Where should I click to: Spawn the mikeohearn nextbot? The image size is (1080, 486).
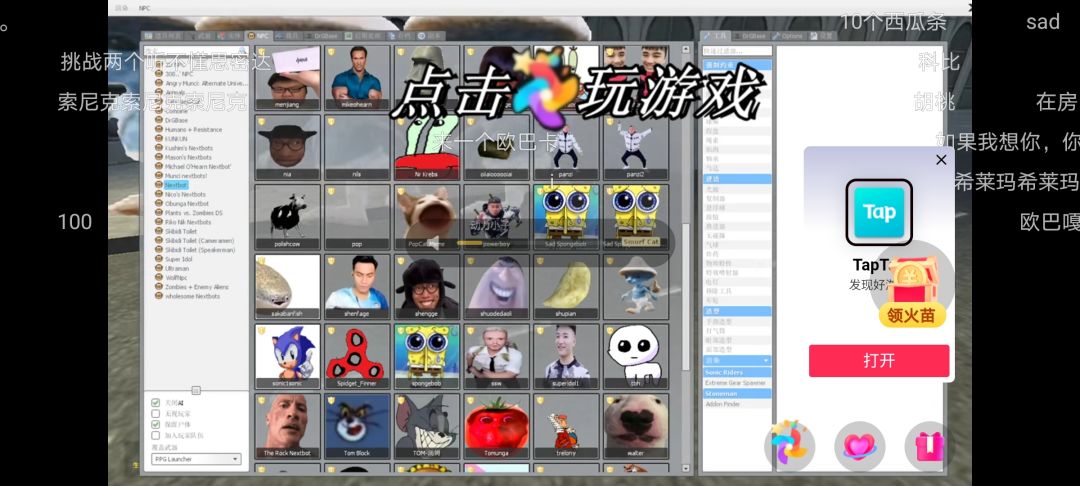(357, 78)
